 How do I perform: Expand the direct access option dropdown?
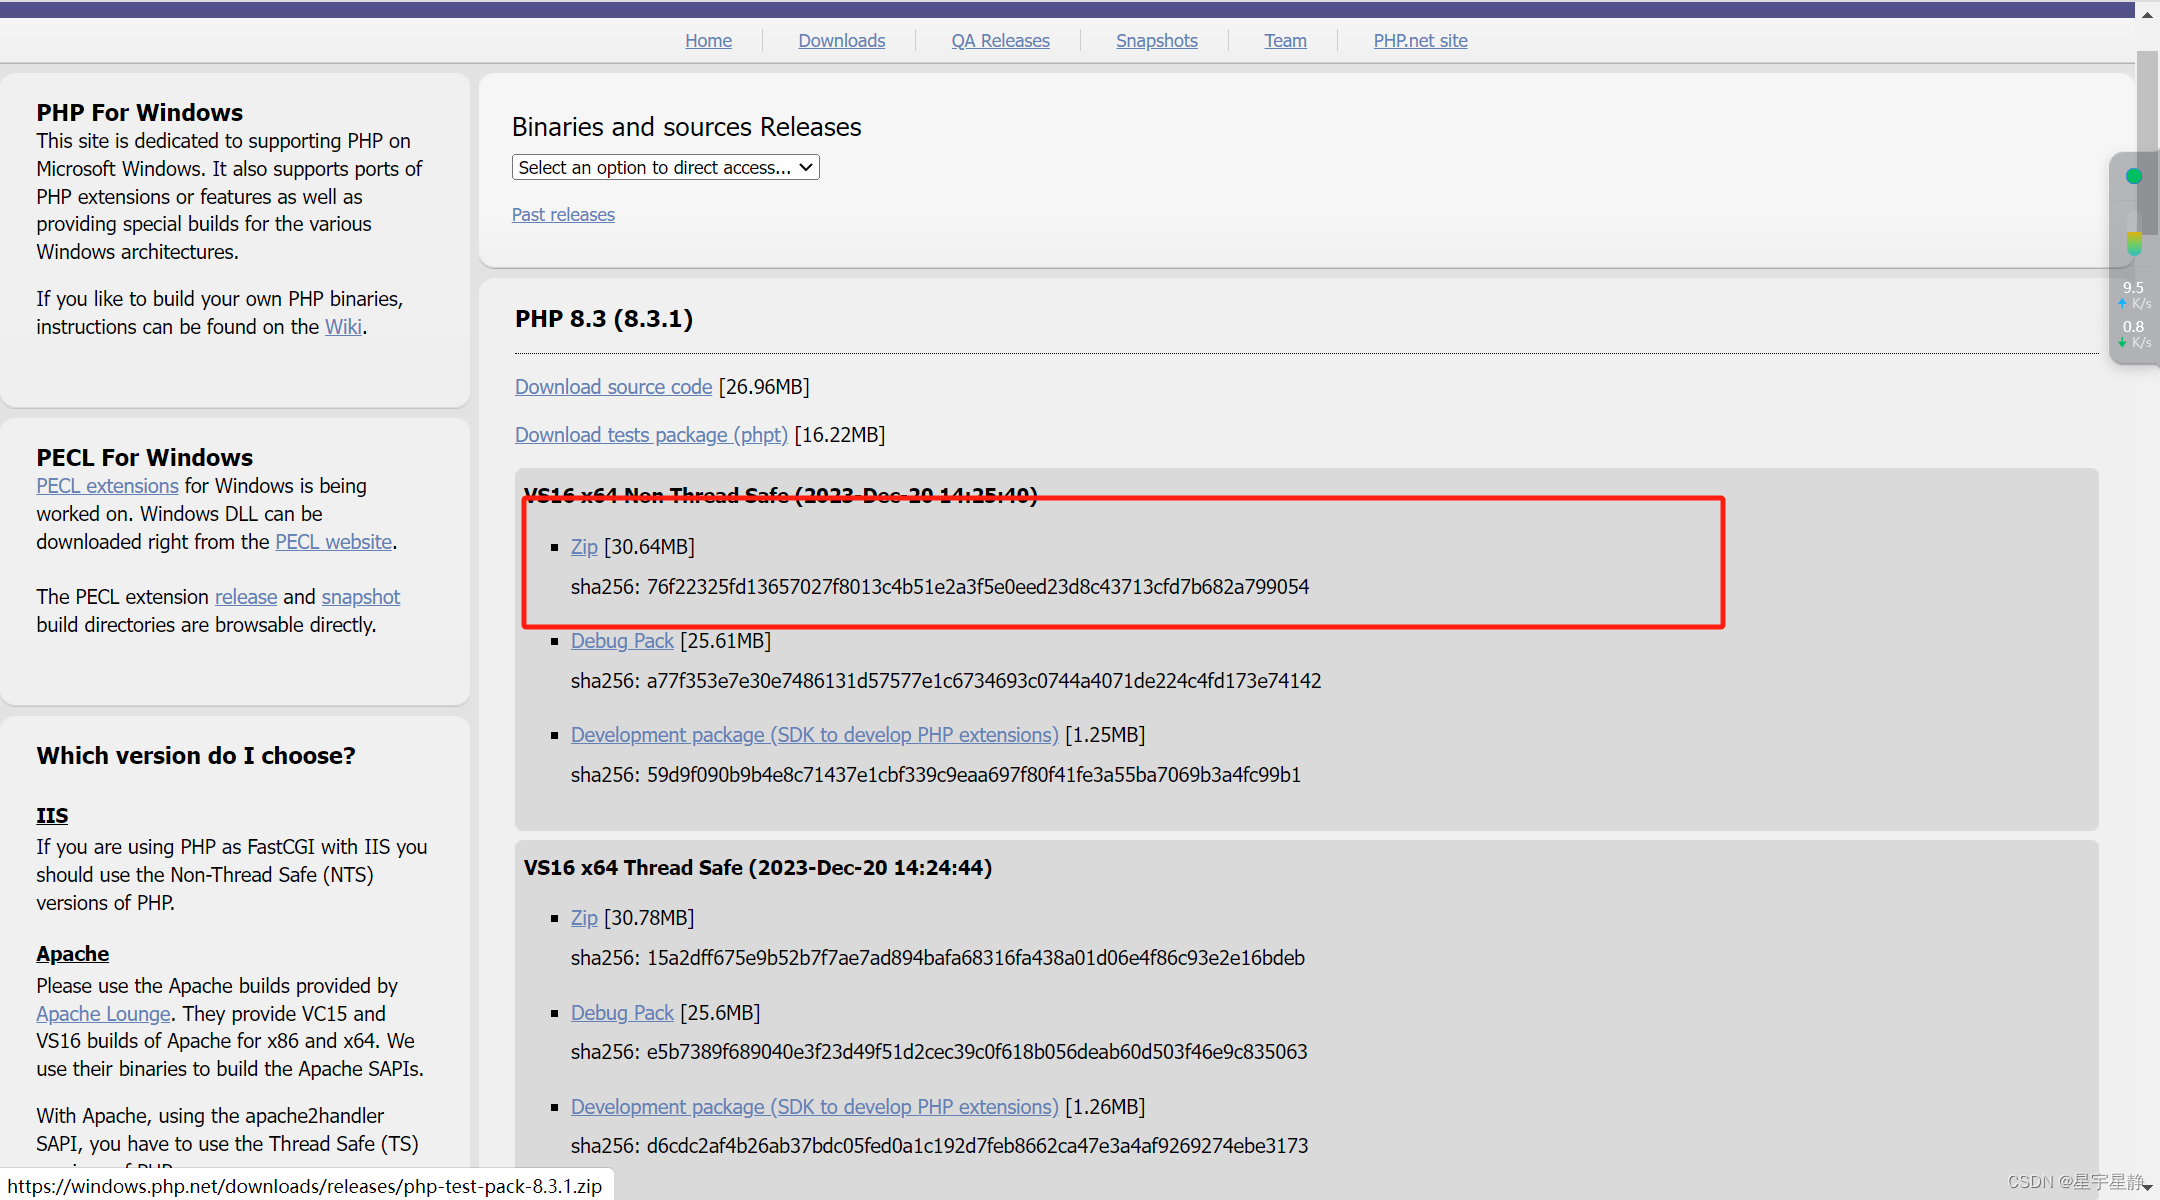point(665,167)
